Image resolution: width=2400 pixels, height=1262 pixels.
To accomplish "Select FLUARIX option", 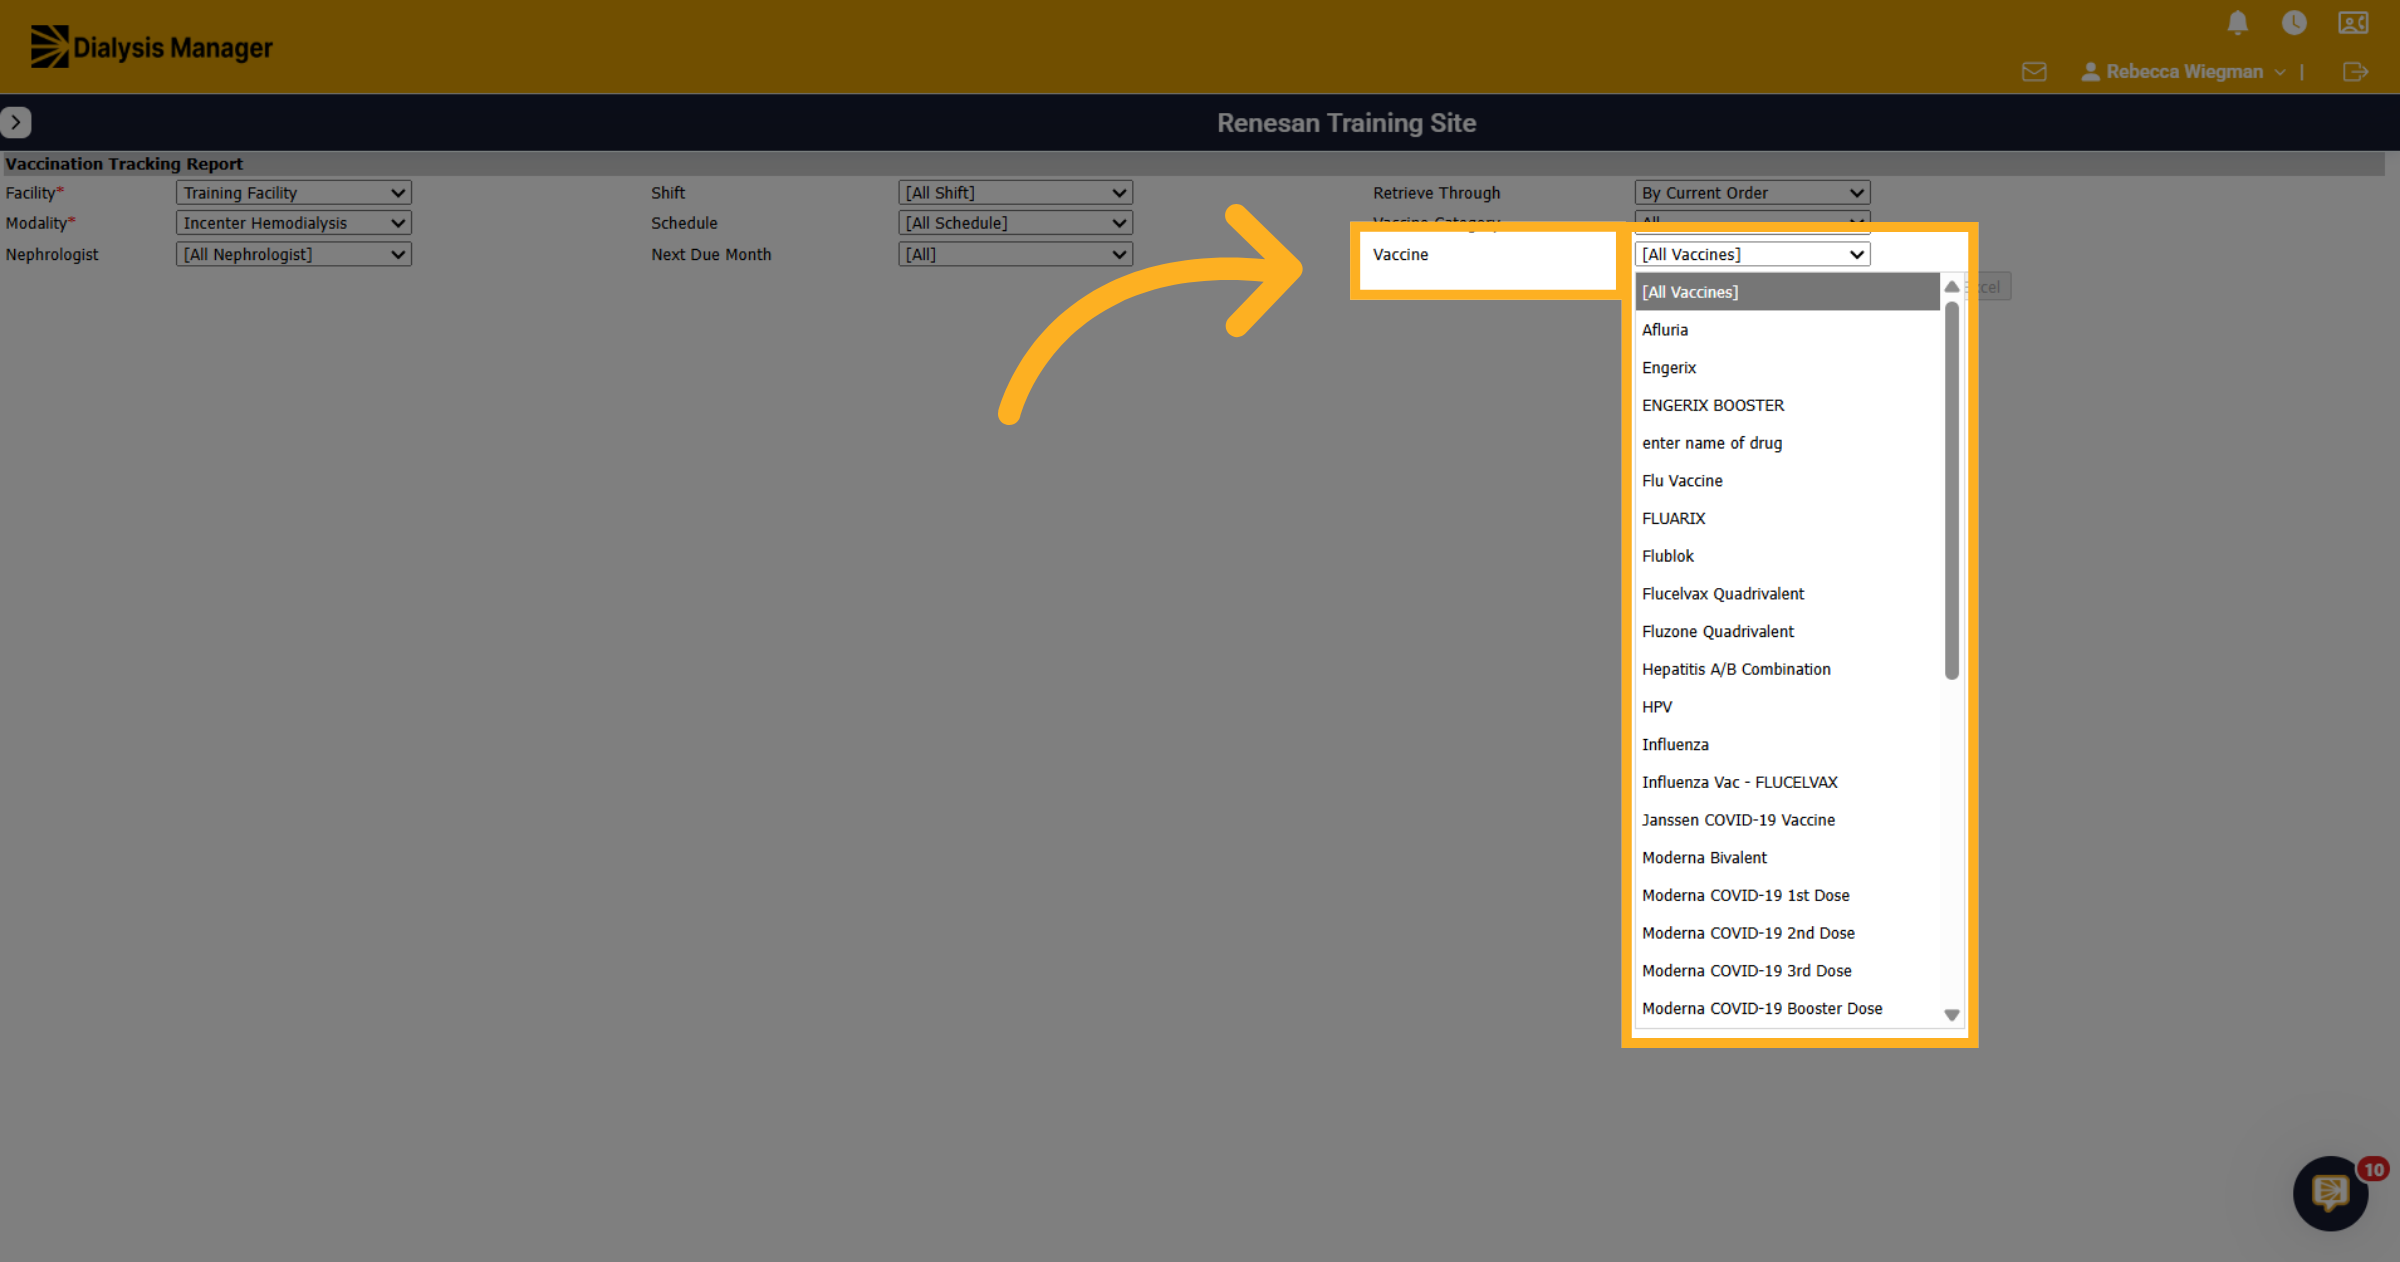I will 1787,518.
